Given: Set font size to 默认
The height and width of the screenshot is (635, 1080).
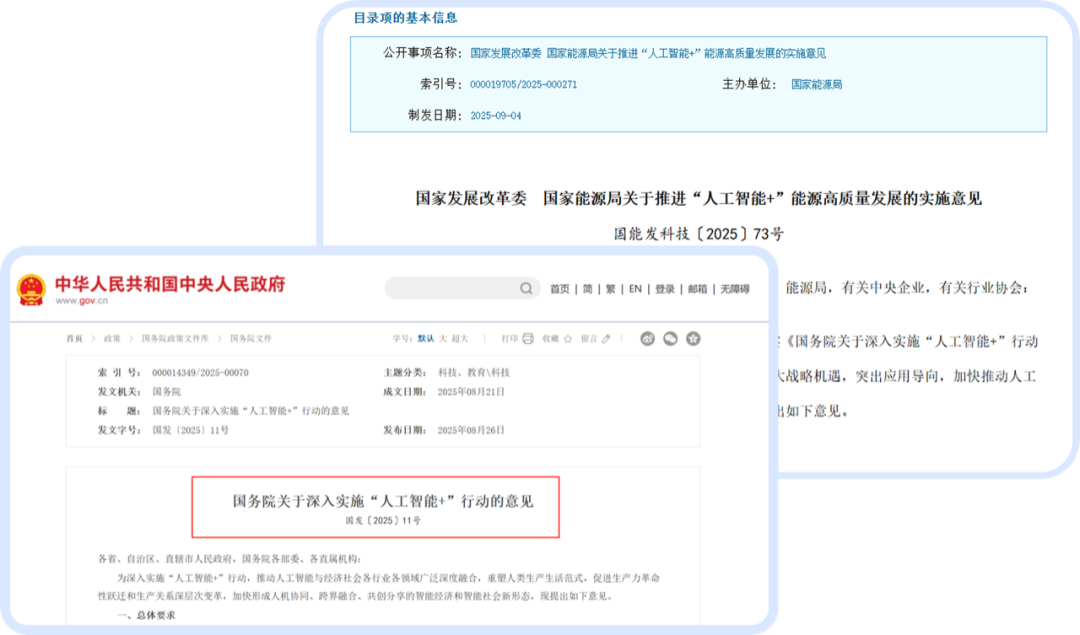Looking at the screenshot, I should [x=426, y=339].
